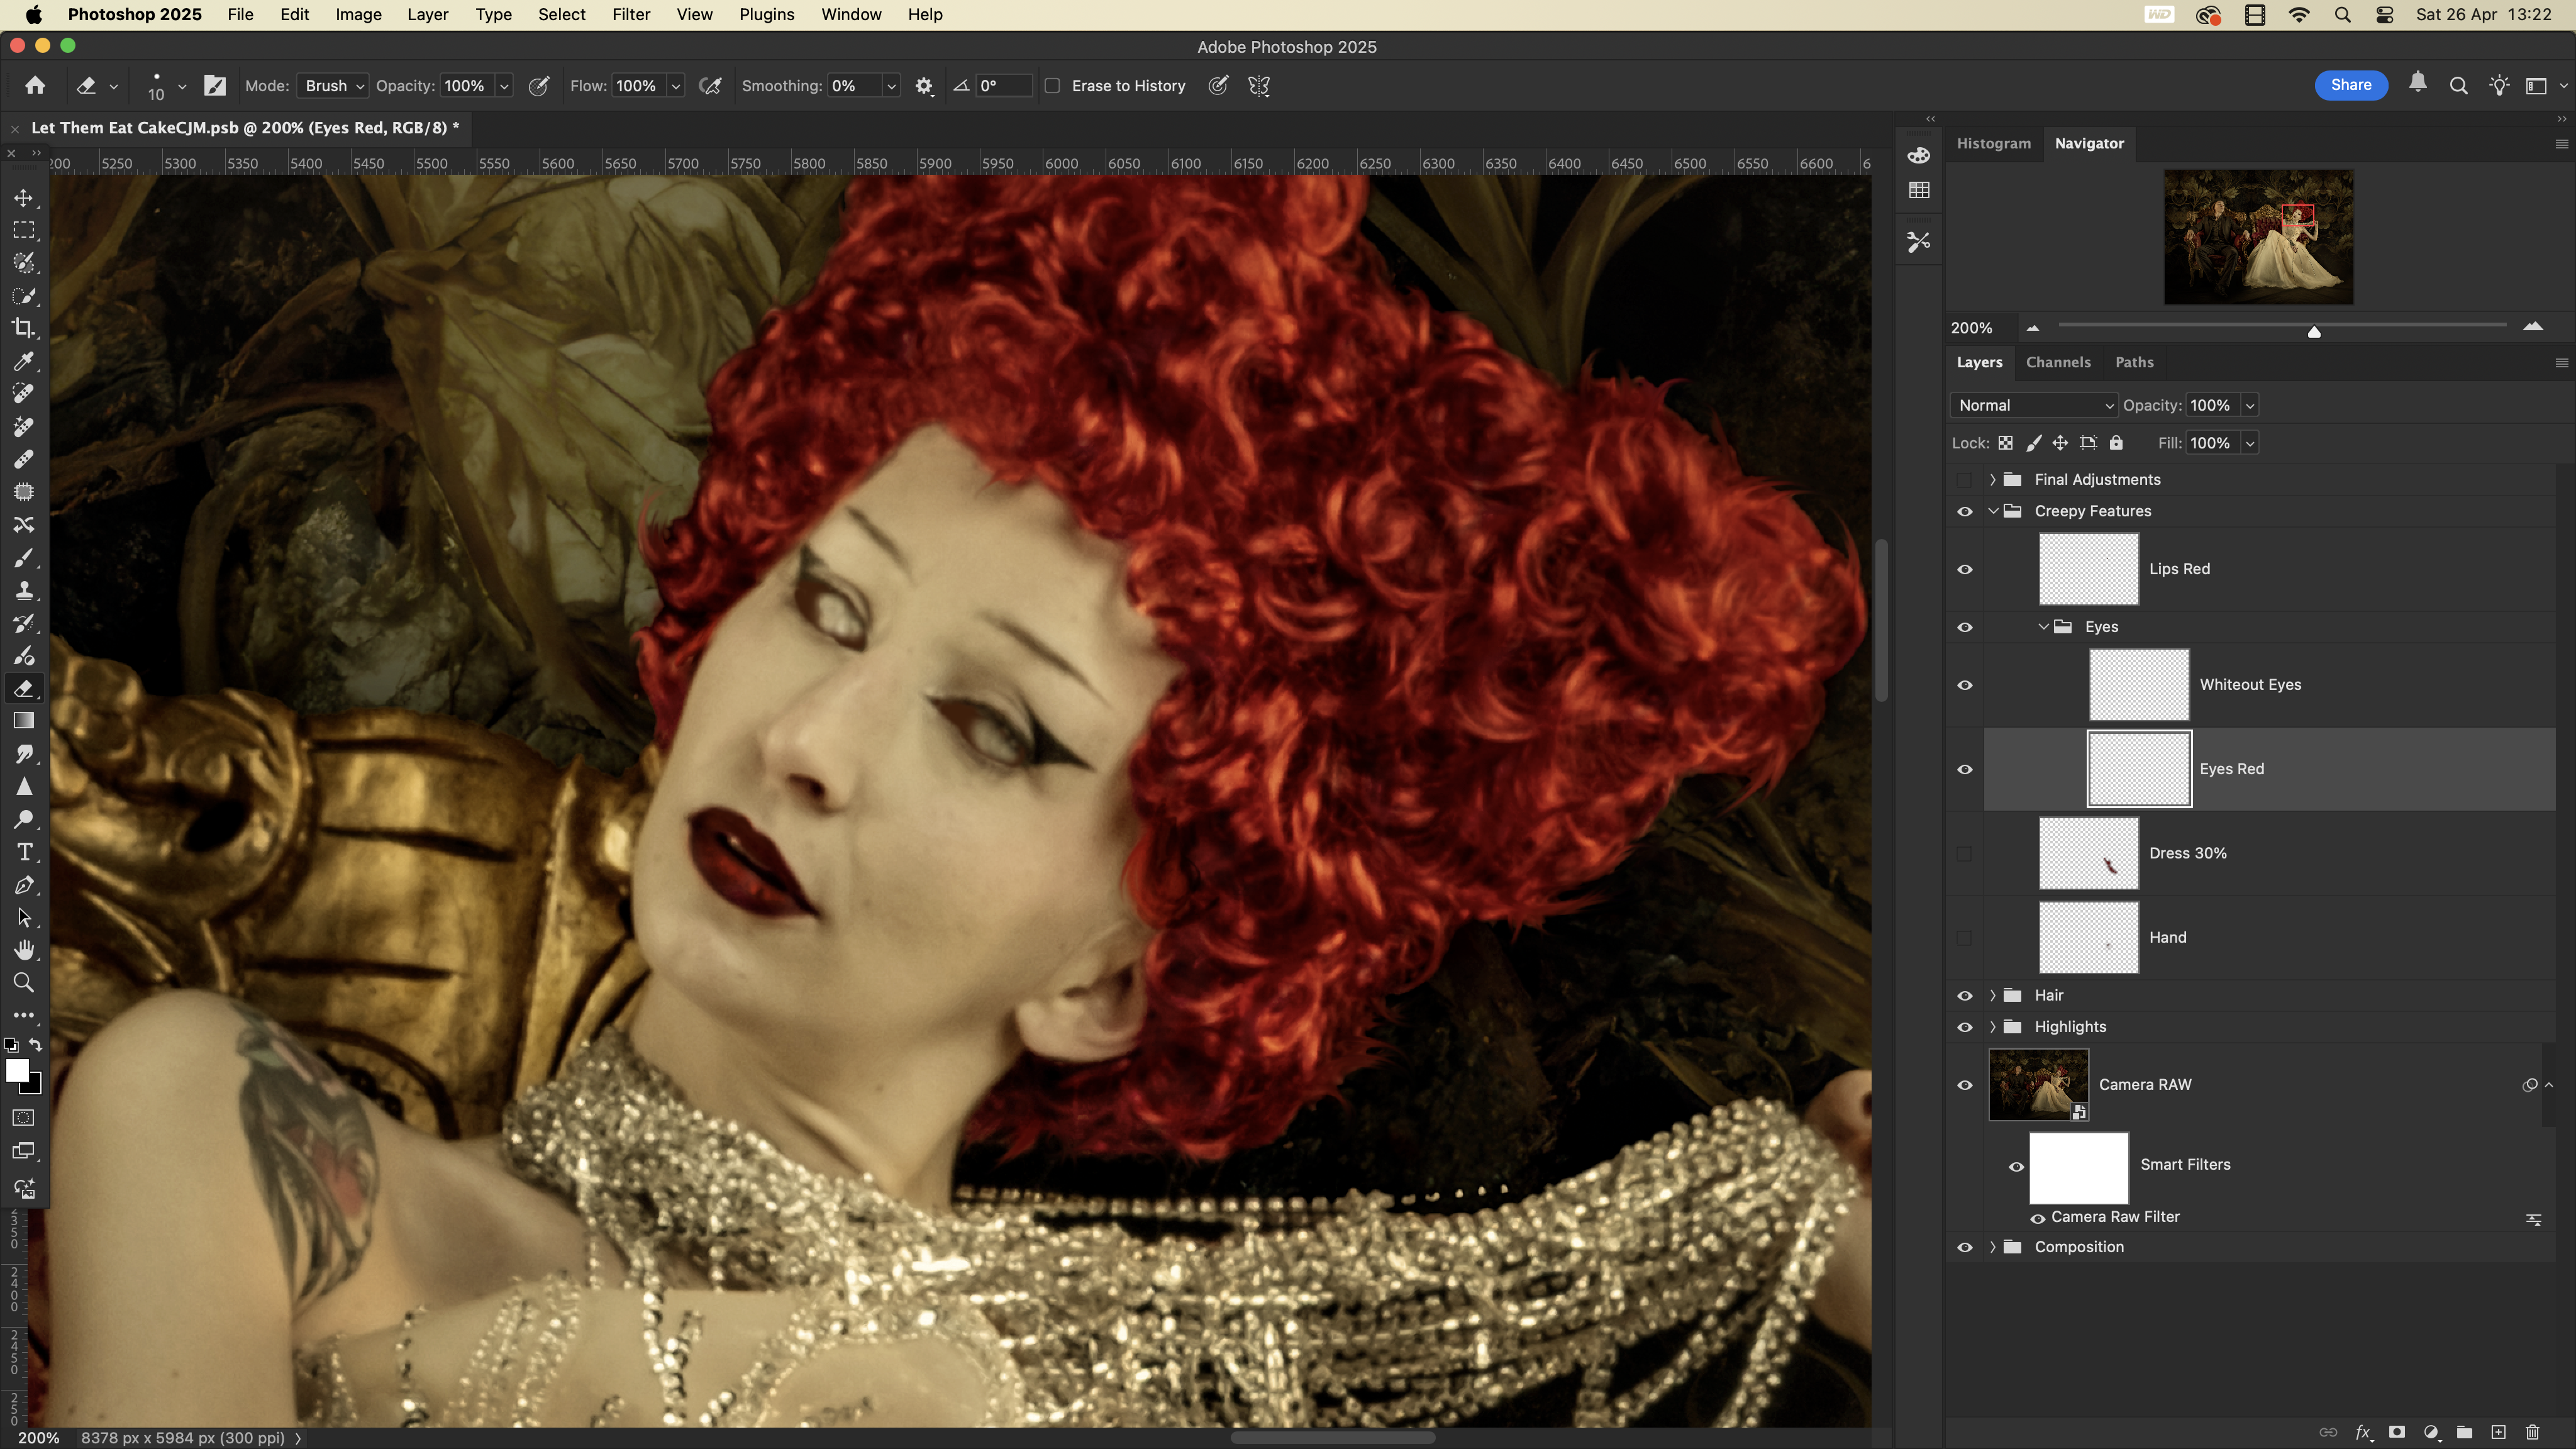Select the Move tool

tap(24, 198)
